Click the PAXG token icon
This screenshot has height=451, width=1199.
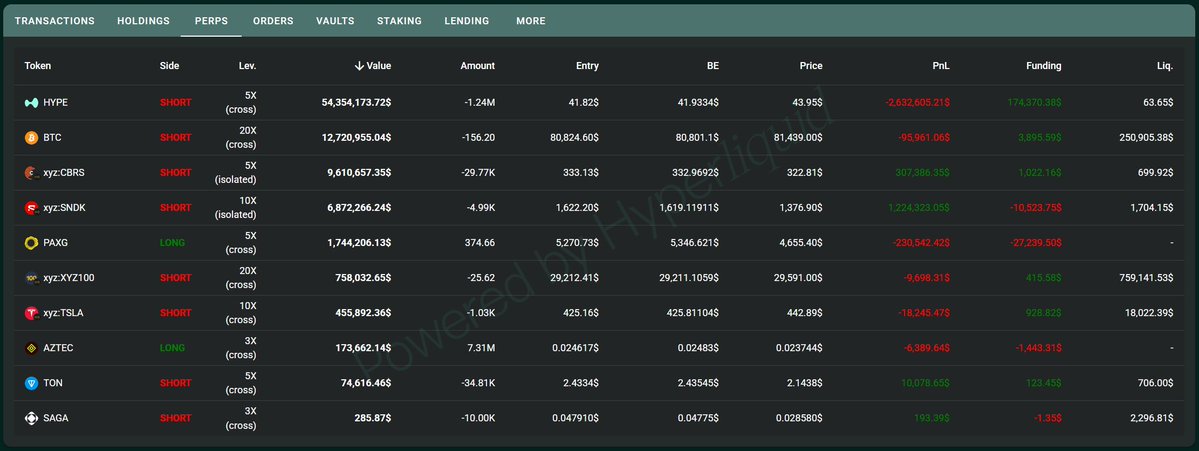(31, 243)
